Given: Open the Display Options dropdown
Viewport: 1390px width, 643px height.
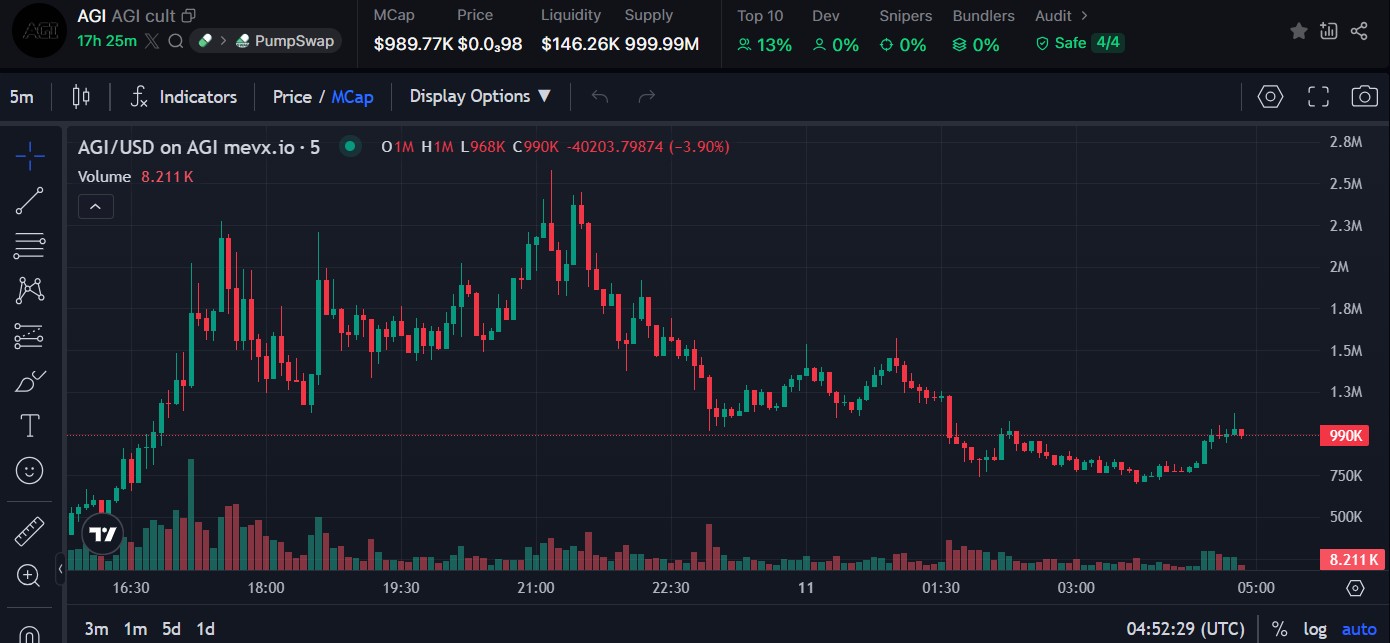Looking at the screenshot, I should [480, 97].
